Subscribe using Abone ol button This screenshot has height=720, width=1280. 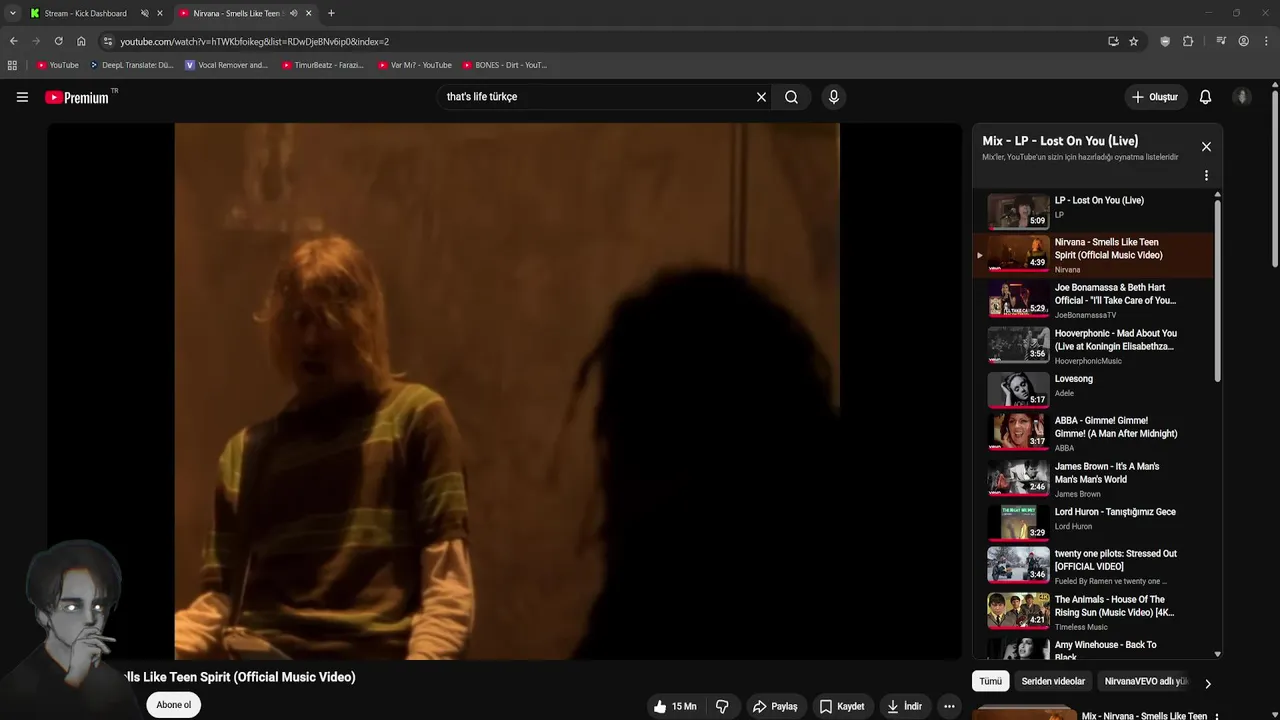pyautogui.click(x=173, y=705)
